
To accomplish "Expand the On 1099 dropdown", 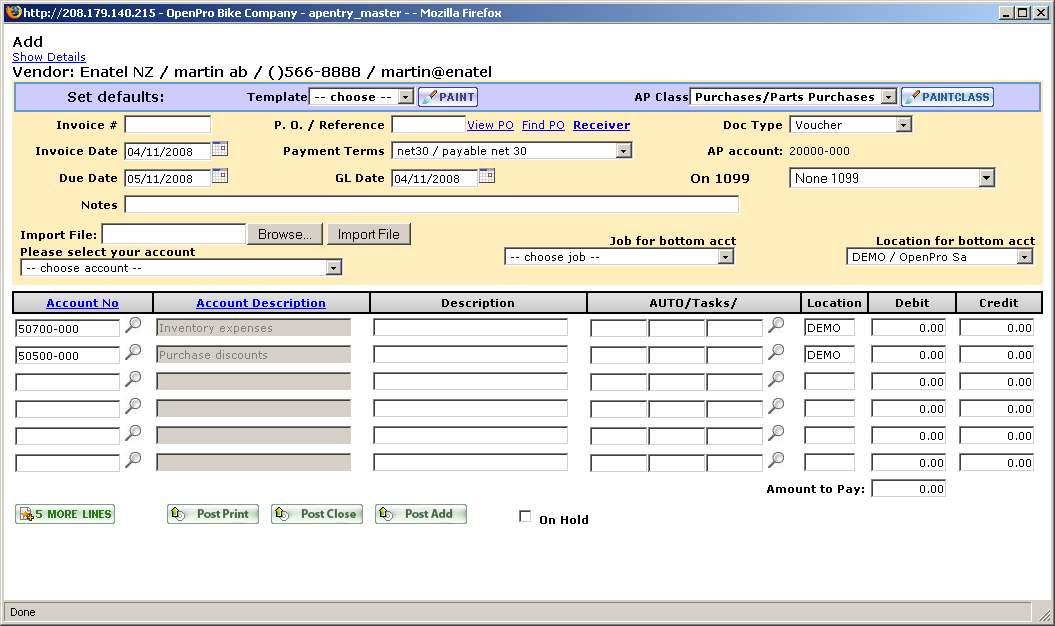I will click(x=986, y=178).
